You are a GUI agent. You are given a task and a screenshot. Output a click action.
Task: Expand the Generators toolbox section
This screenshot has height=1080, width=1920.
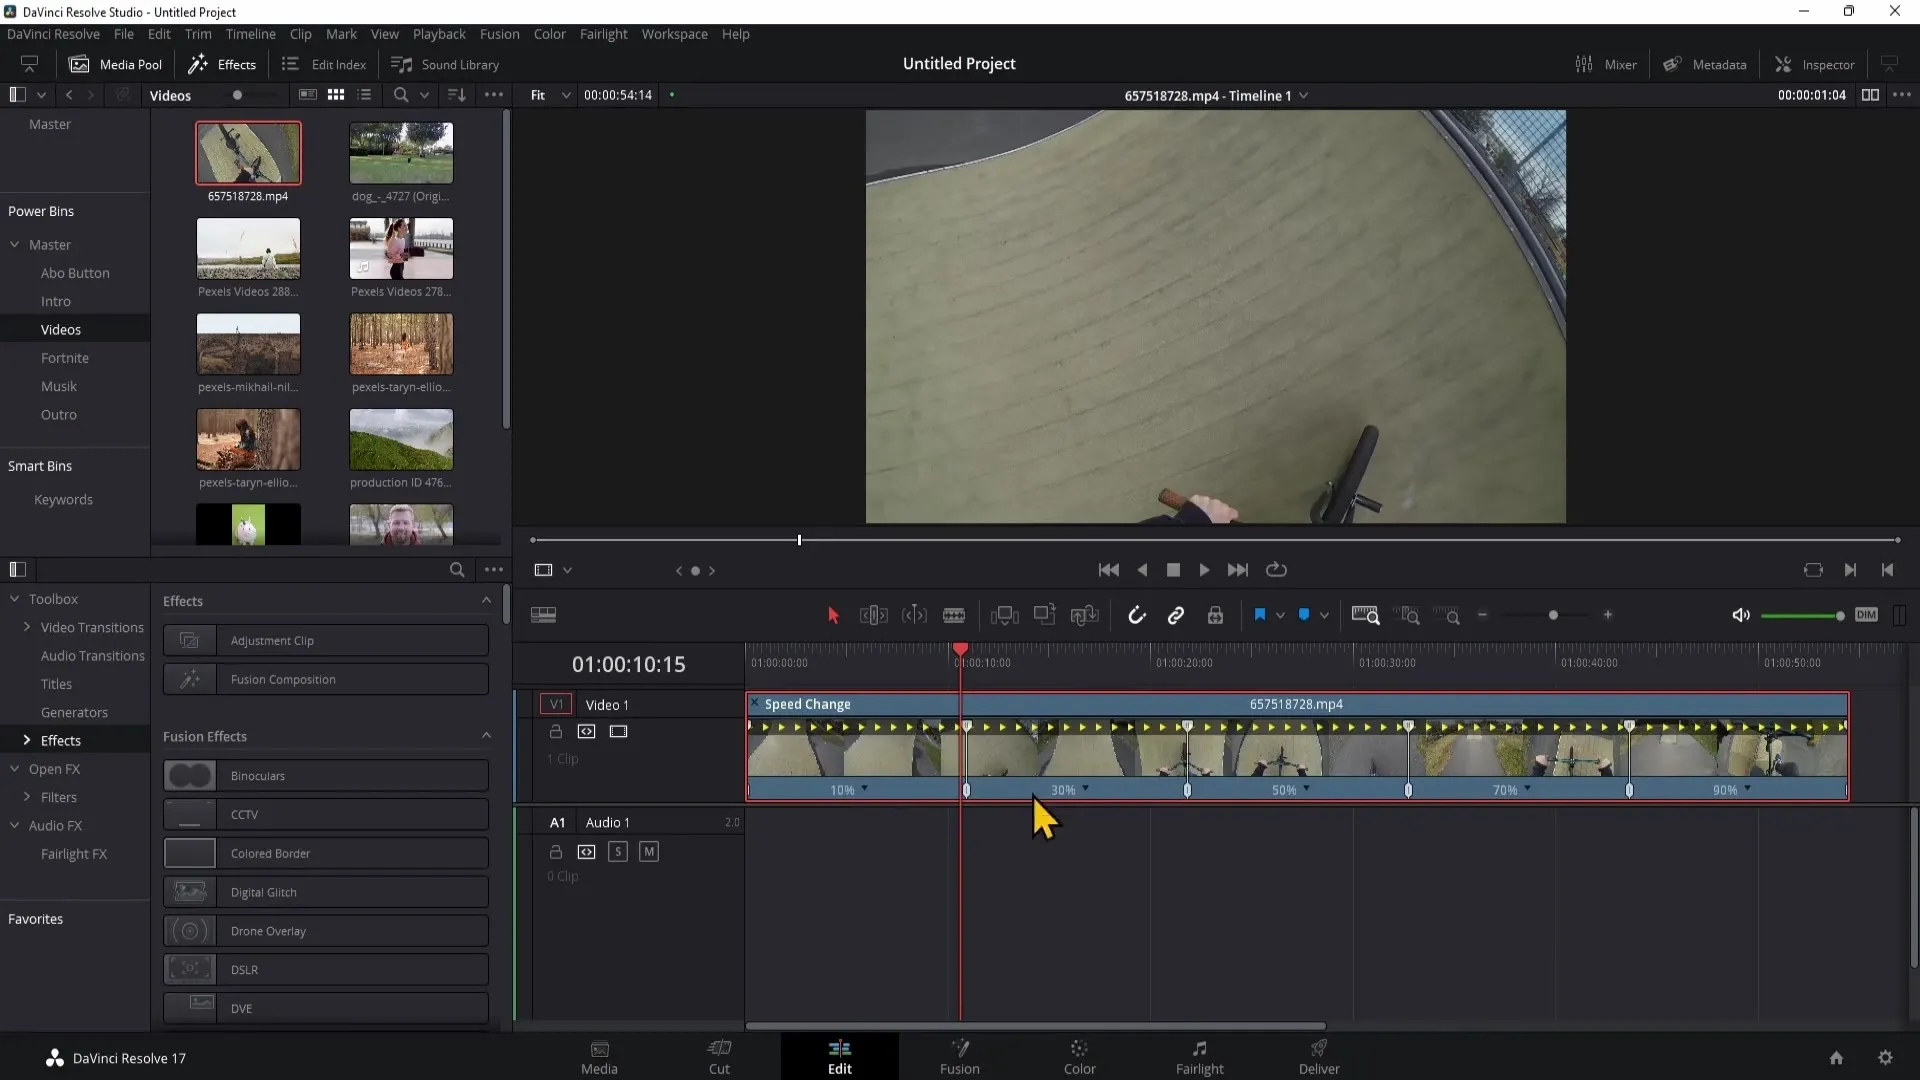click(74, 712)
